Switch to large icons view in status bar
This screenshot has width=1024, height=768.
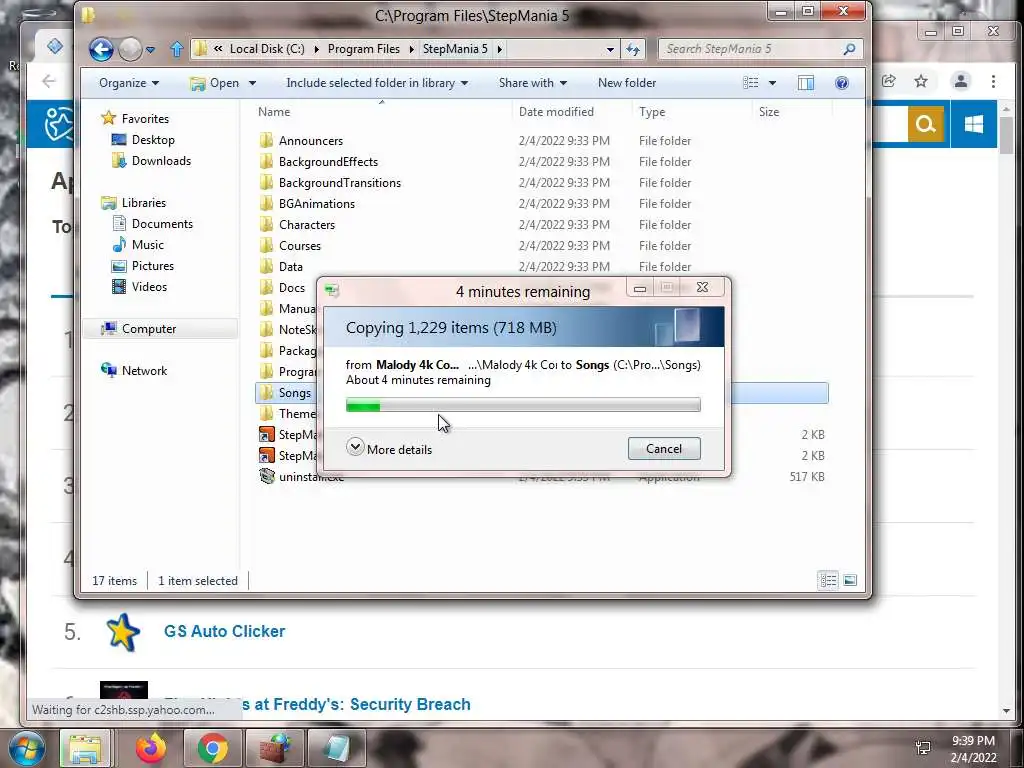850,580
